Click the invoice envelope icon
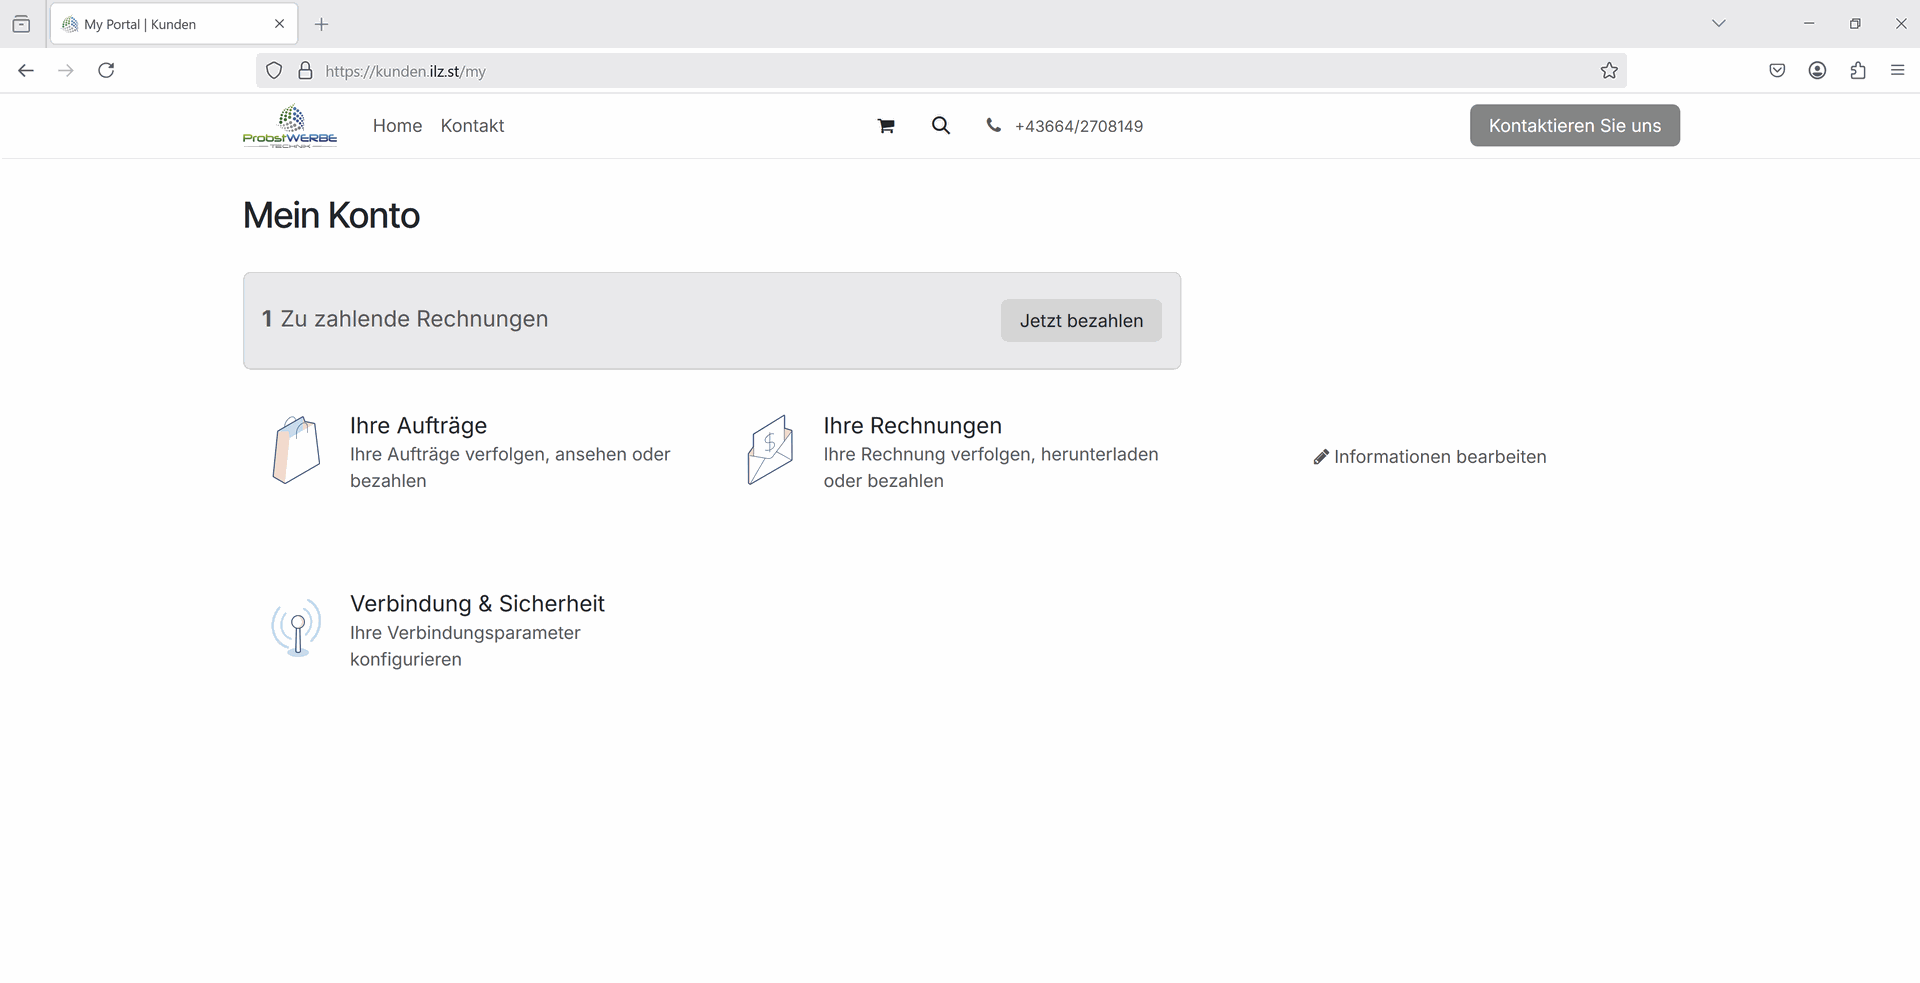 770,450
